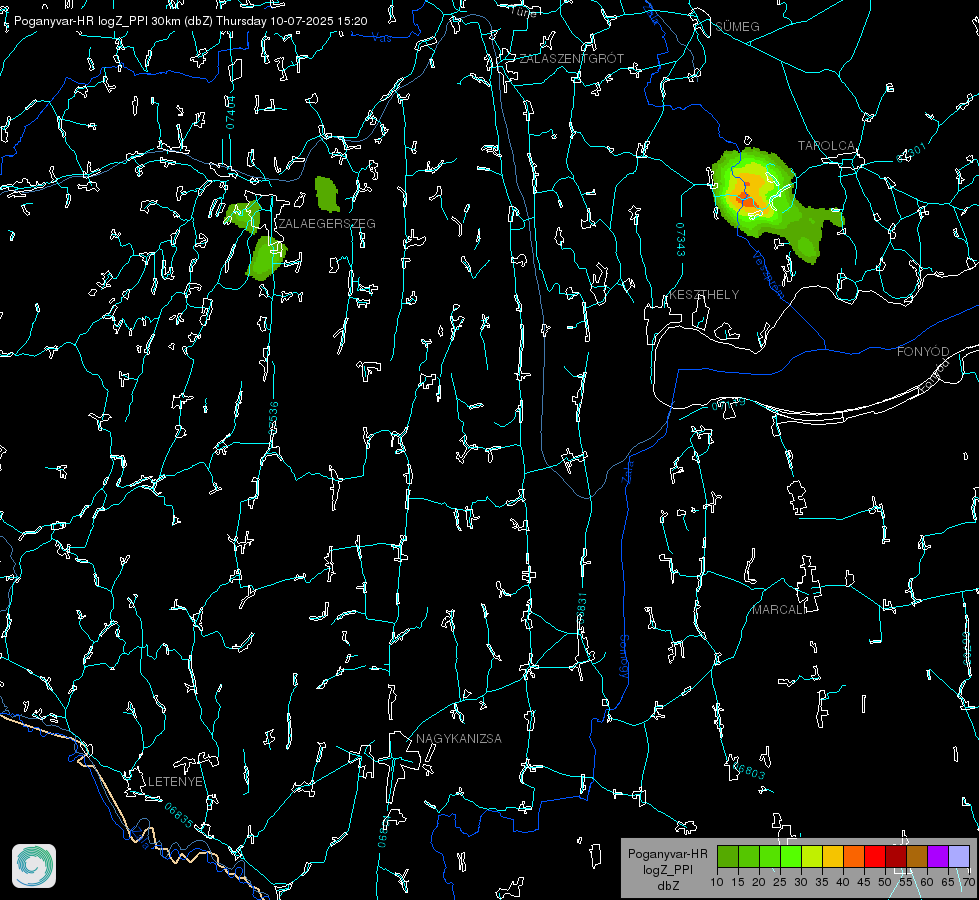Screen dimensions: 979x900
Task: Select the 55–60 dBZ brown swatch
Action: click(917, 856)
